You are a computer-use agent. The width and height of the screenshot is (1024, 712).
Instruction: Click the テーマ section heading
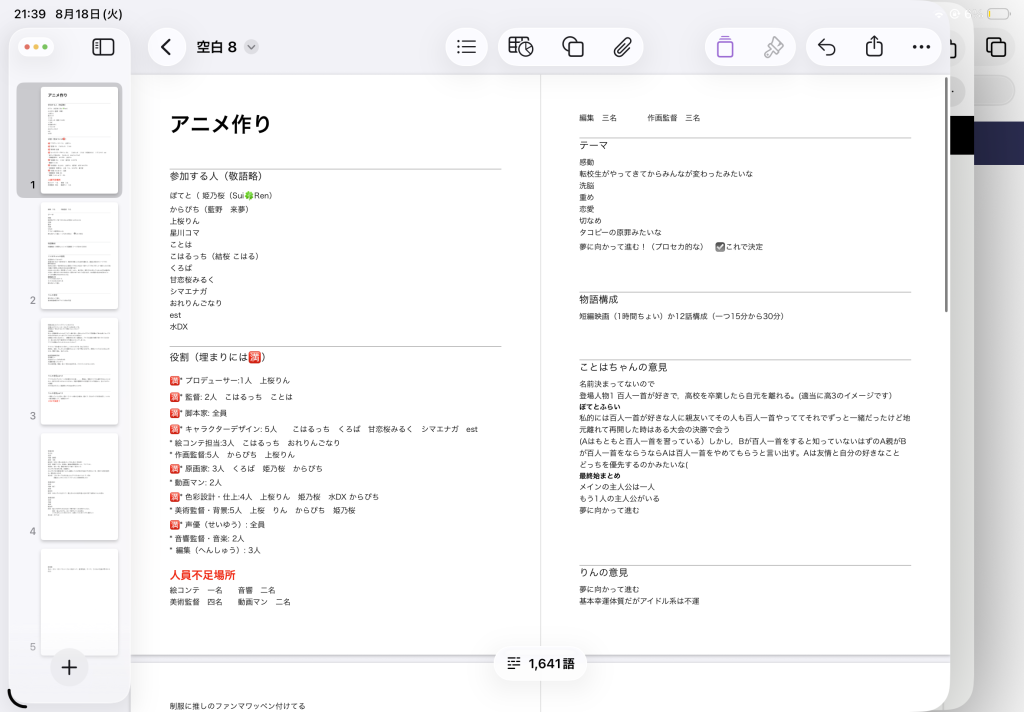pos(594,145)
